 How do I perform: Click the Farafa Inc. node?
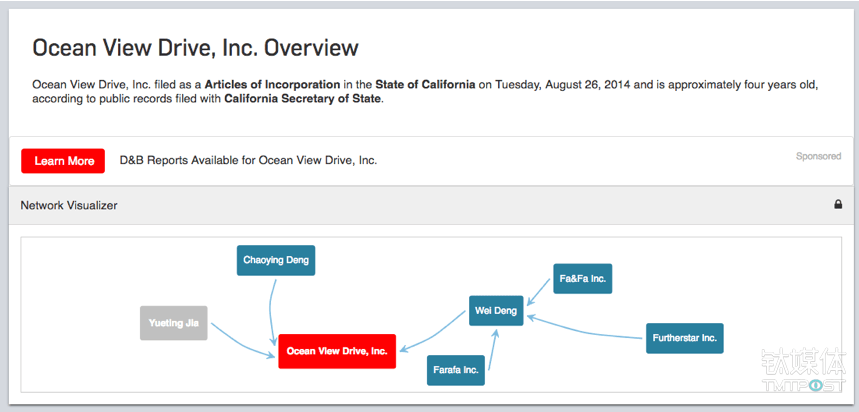[x=456, y=370]
